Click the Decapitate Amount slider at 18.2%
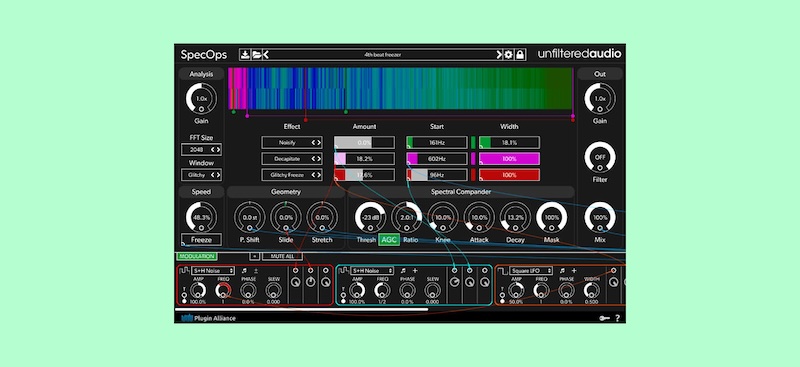Viewport: 800px width, 367px height. [x=364, y=159]
